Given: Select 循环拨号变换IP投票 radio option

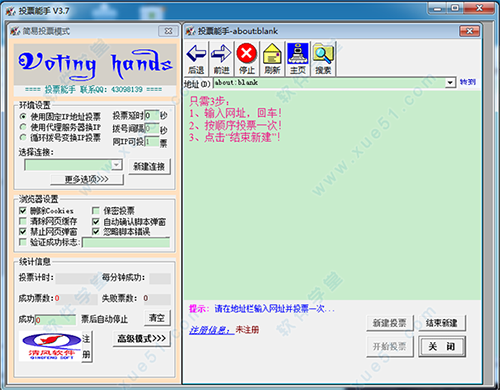Looking at the screenshot, I should (23, 137).
